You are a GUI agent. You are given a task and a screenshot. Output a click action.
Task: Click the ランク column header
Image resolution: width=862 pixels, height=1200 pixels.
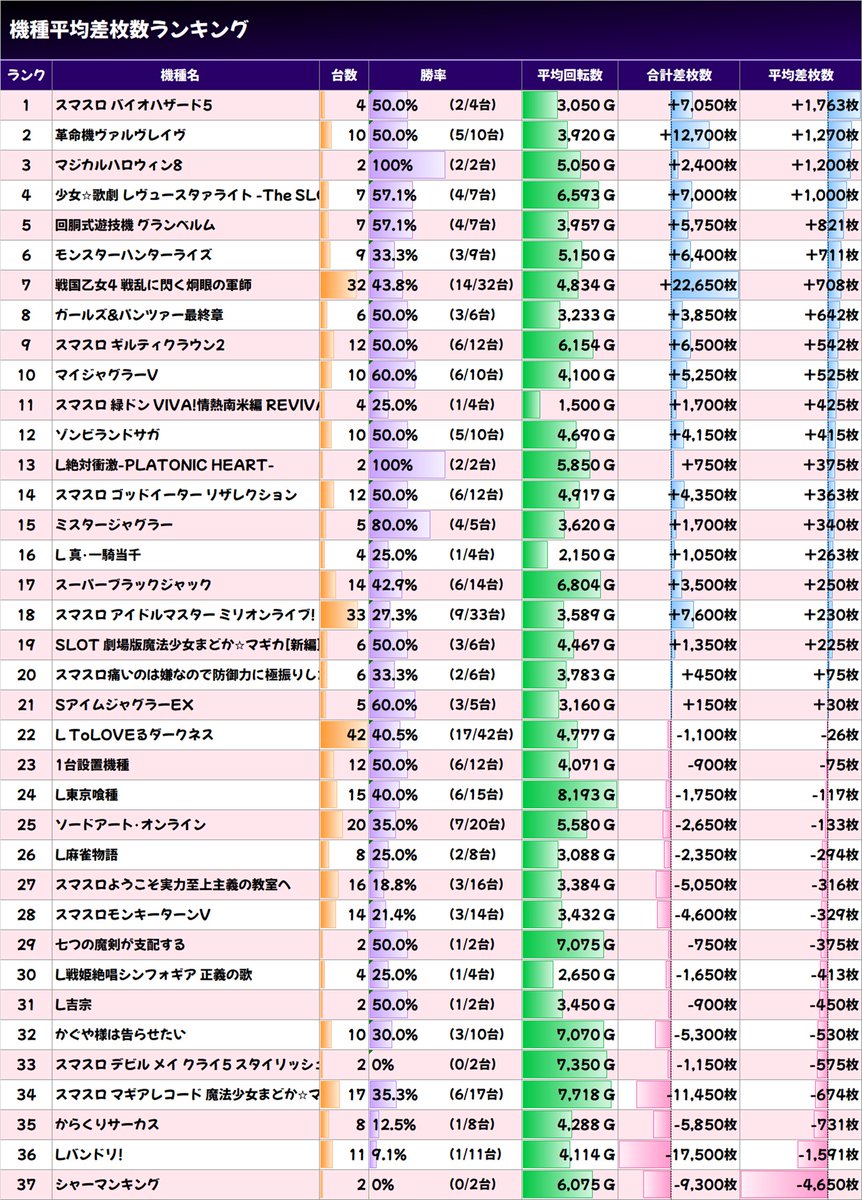(x=26, y=76)
